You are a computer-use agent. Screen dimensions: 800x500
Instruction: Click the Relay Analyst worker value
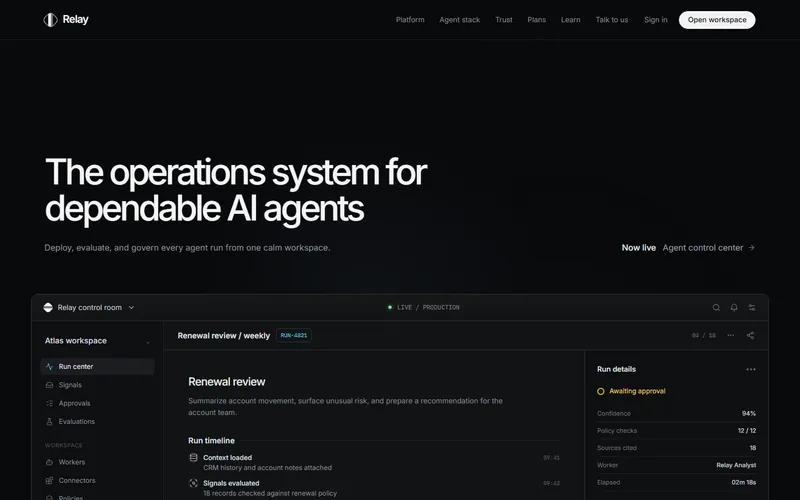[x=736, y=465]
